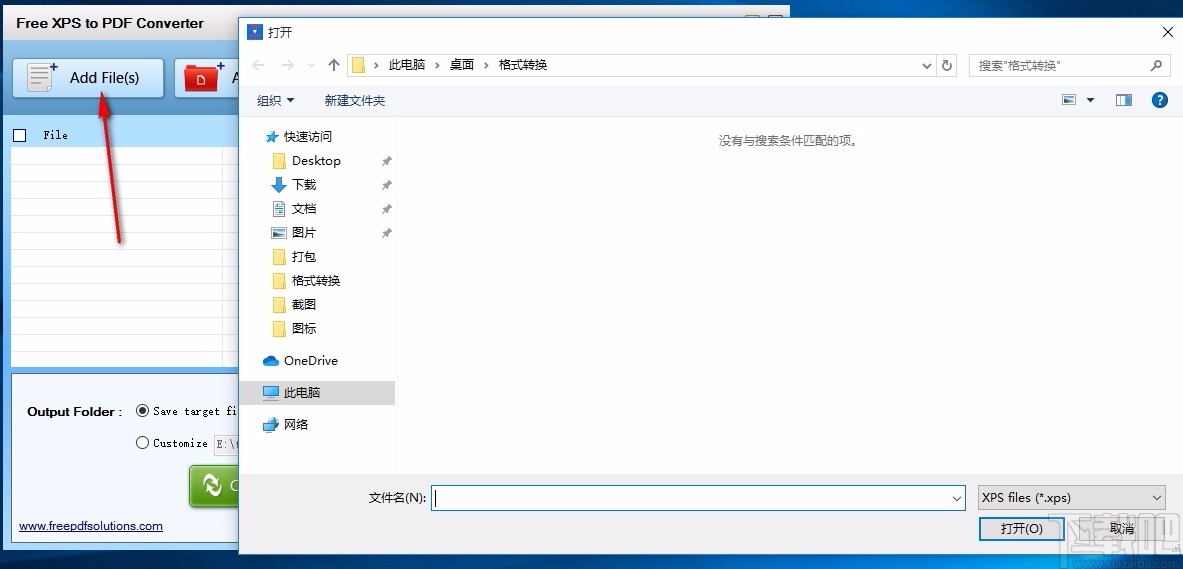Click the magnifier search icon
The image size is (1183, 569).
(x=1156, y=66)
